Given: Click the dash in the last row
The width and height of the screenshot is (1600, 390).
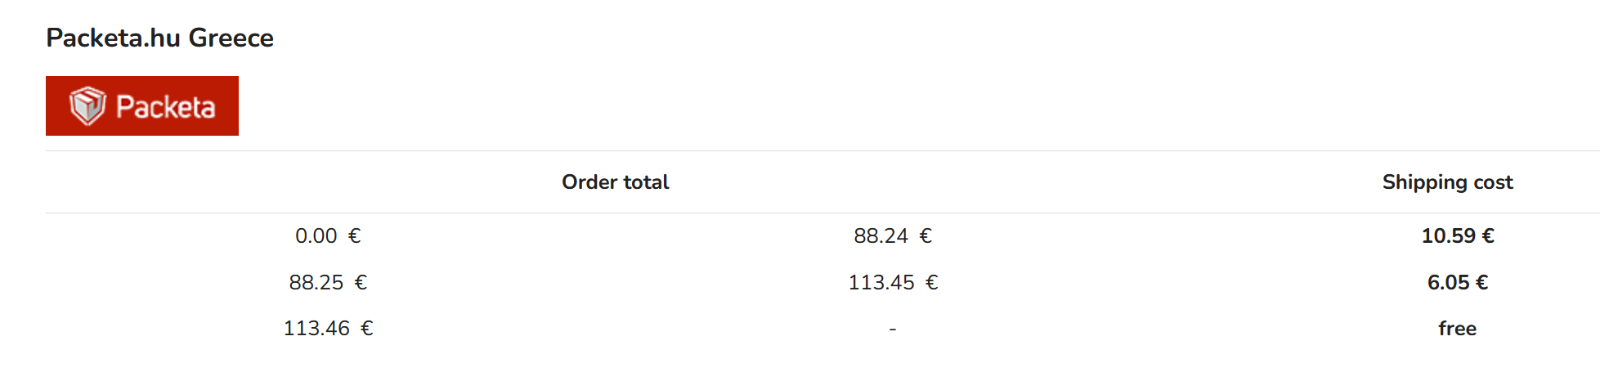Looking at the screenshot, I should (x=892, y=329).
